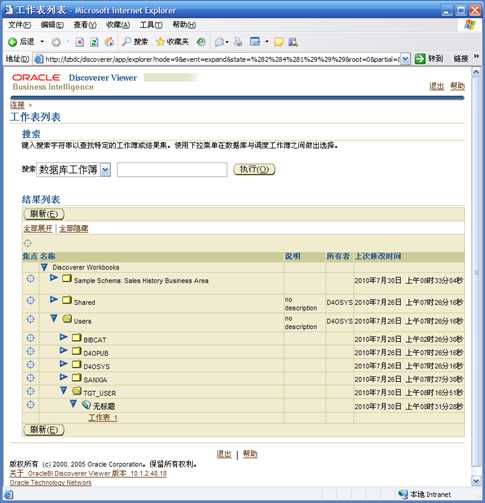
Task: Click the top 刷新(E) button
Action: (44, 214)
